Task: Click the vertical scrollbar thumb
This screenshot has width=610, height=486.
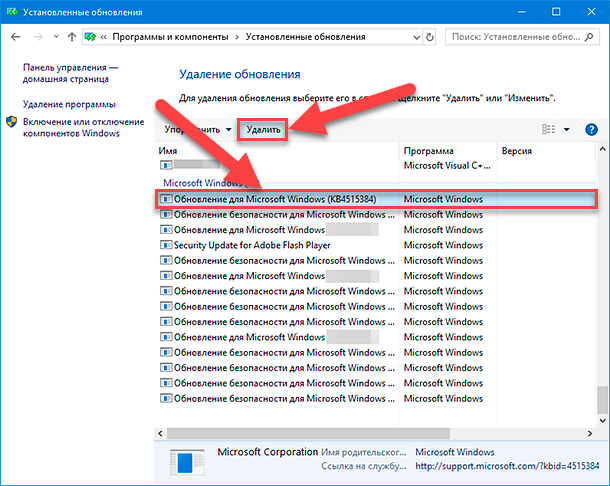Action: 602,400
